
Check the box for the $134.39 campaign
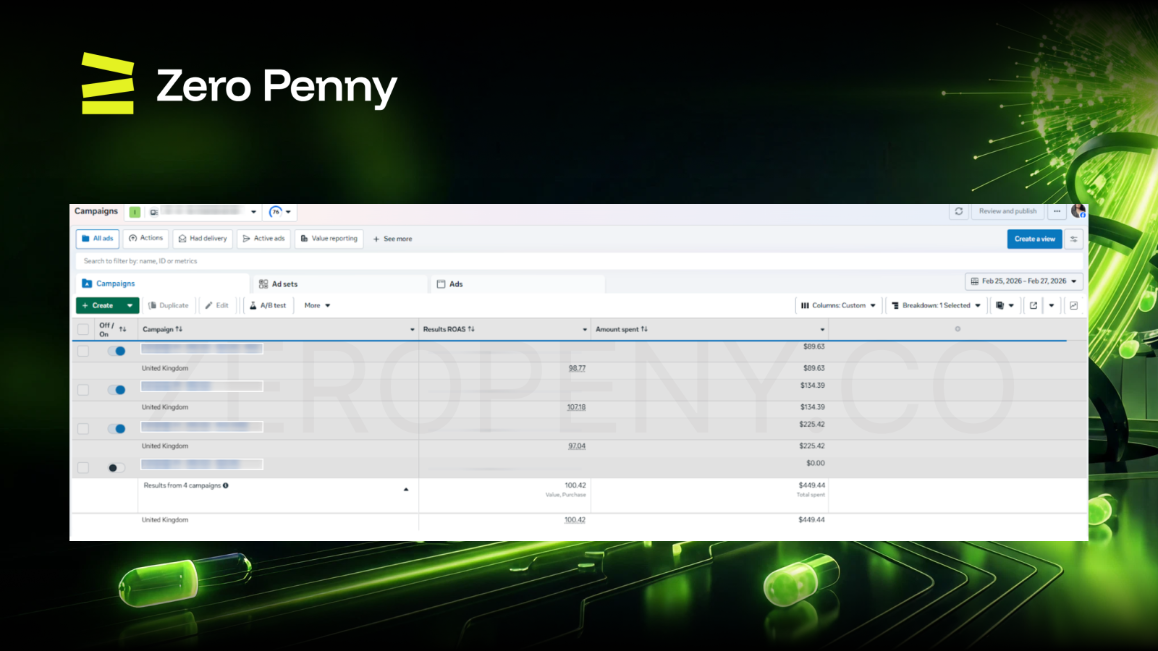[83, 390]
